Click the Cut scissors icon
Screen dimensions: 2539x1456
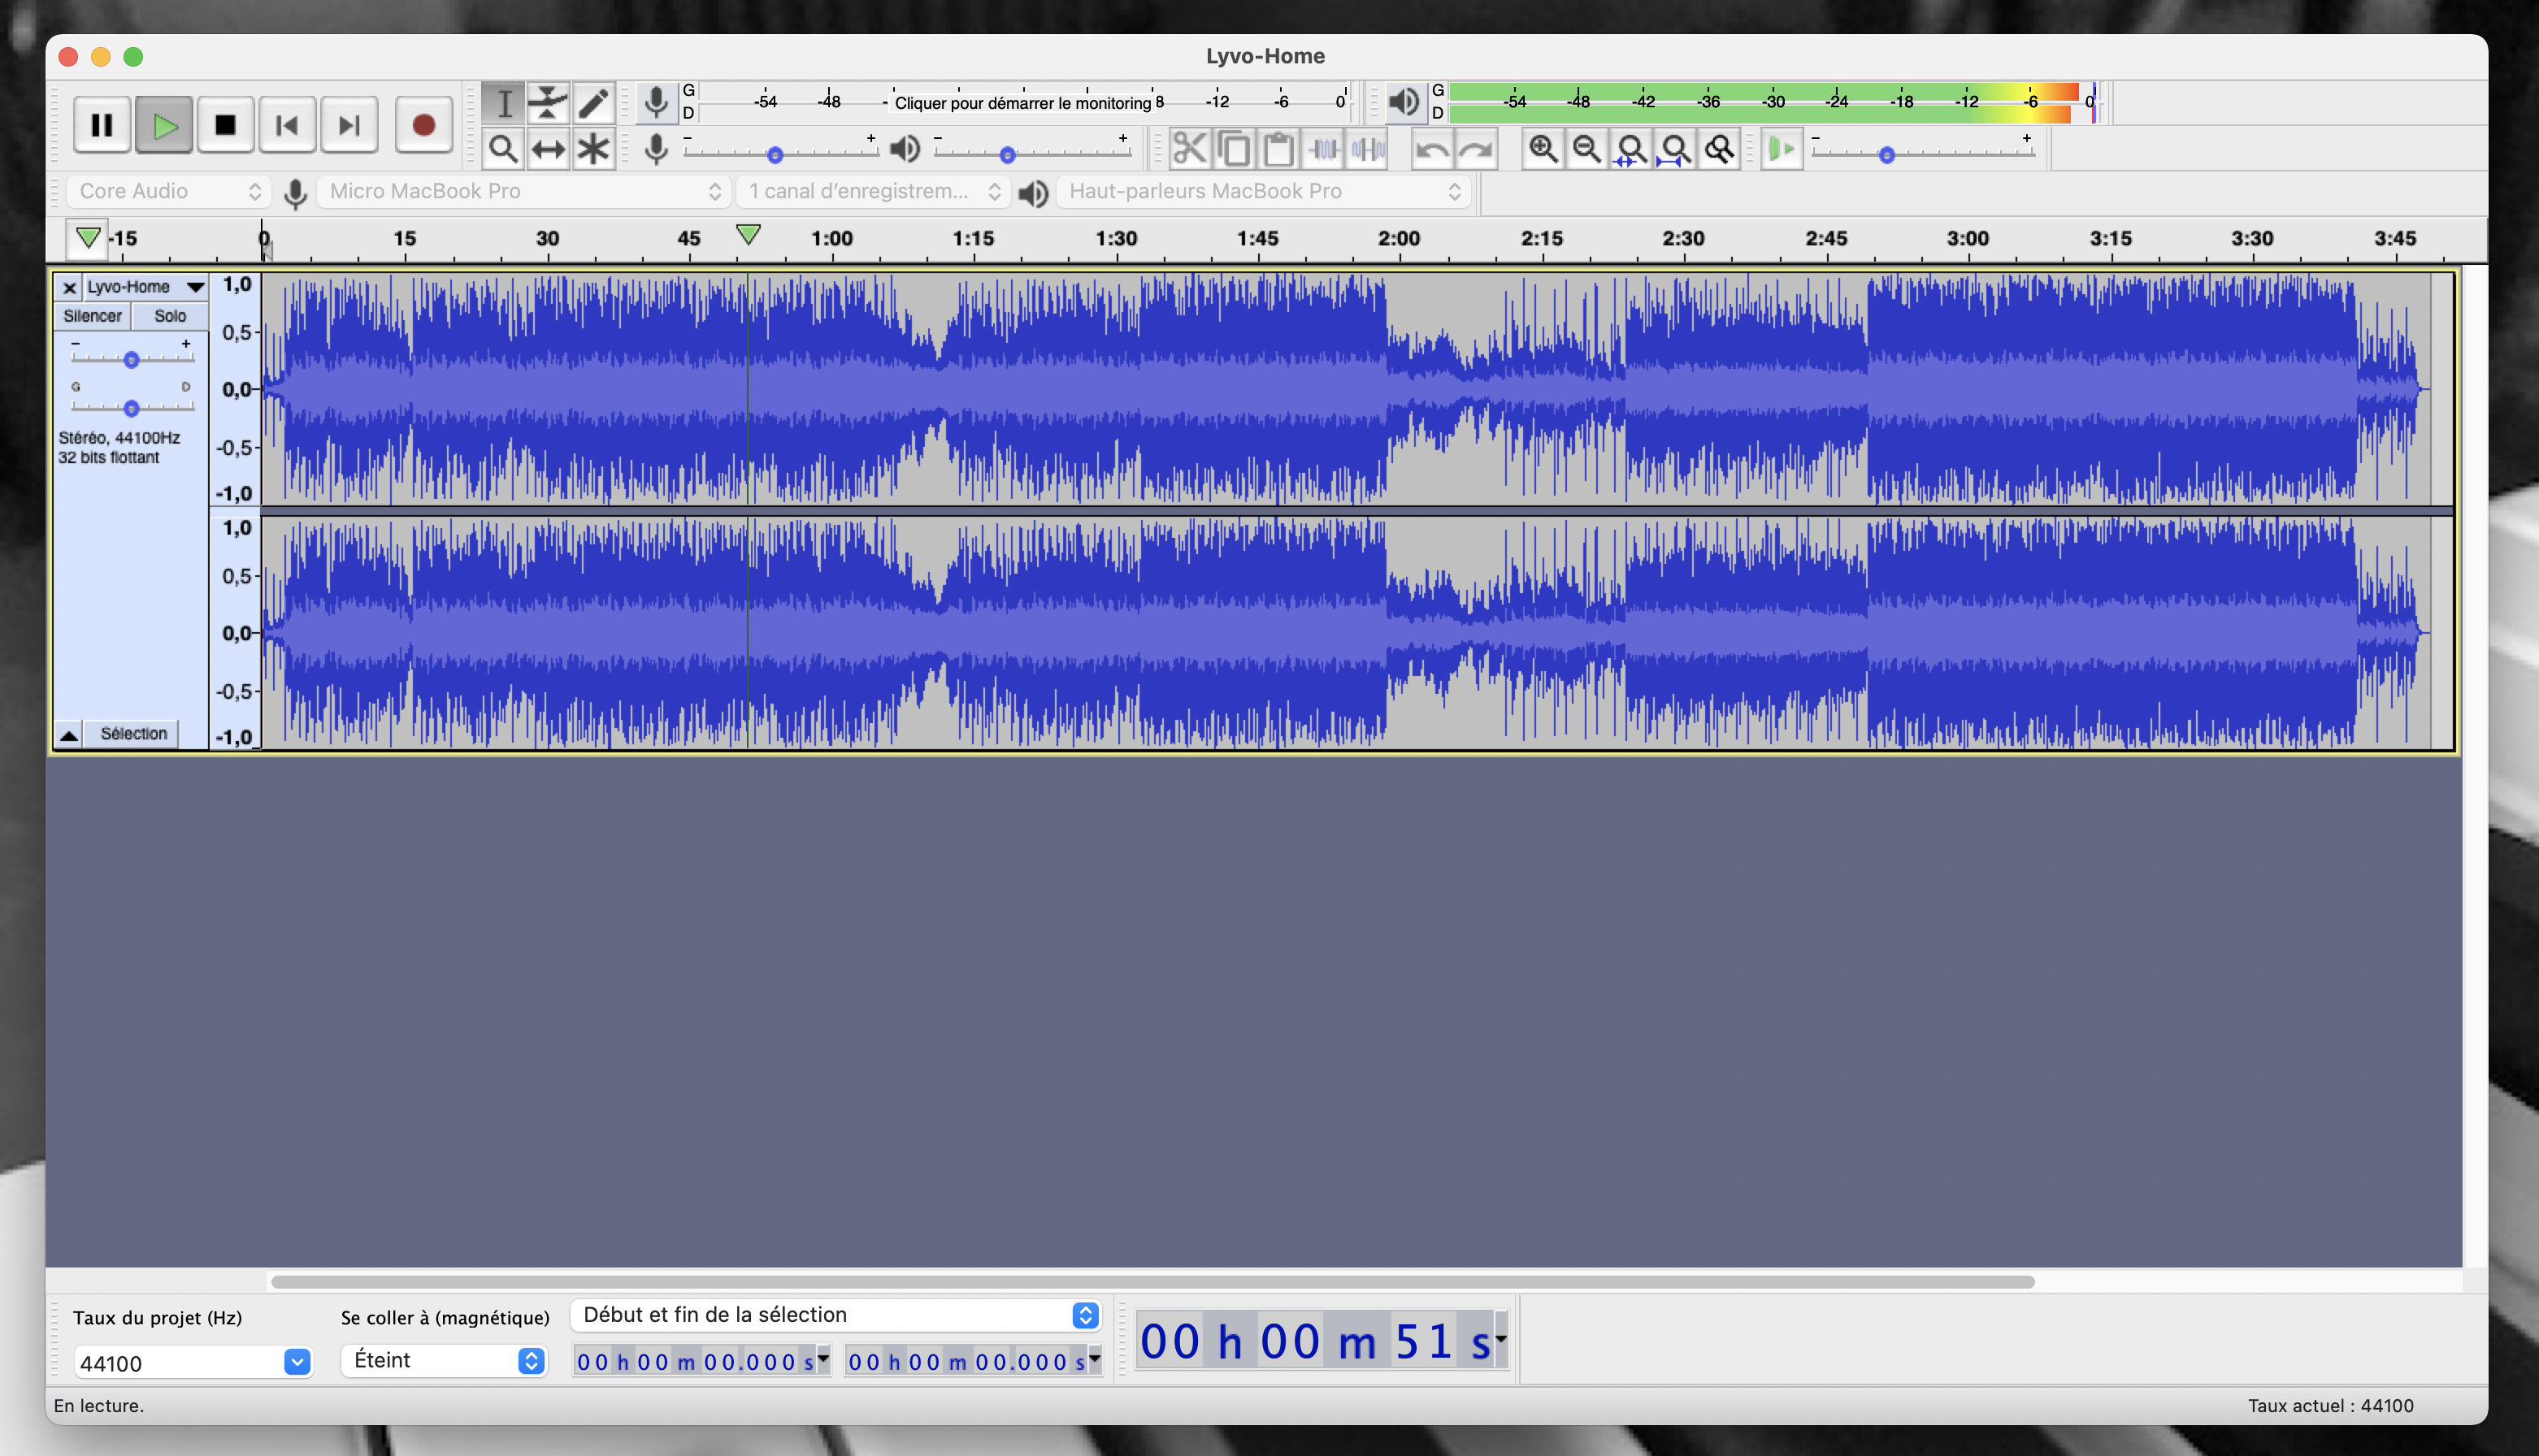[x=1189, y=149]
